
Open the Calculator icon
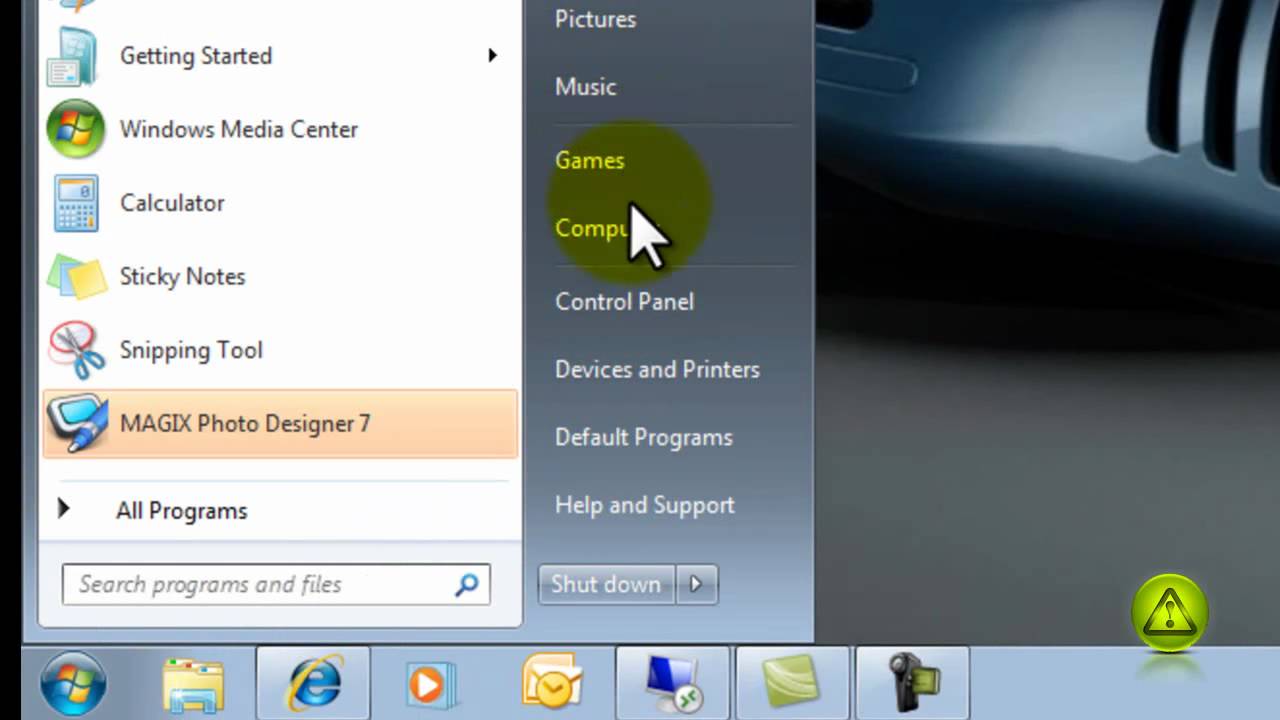pyautogui.click(x=75, y=203)
